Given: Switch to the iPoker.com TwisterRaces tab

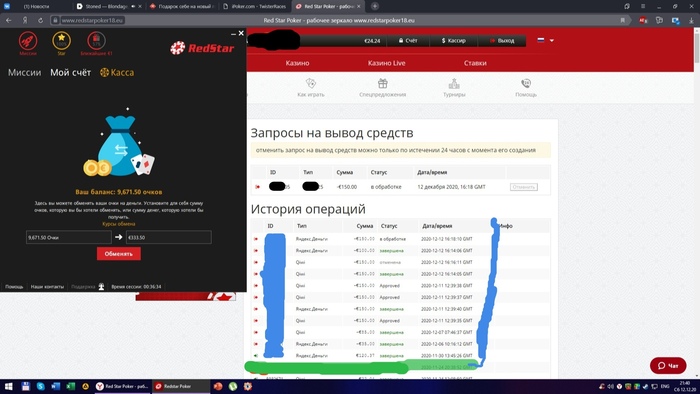Looking at the screenshot, I should pos(255,6).
